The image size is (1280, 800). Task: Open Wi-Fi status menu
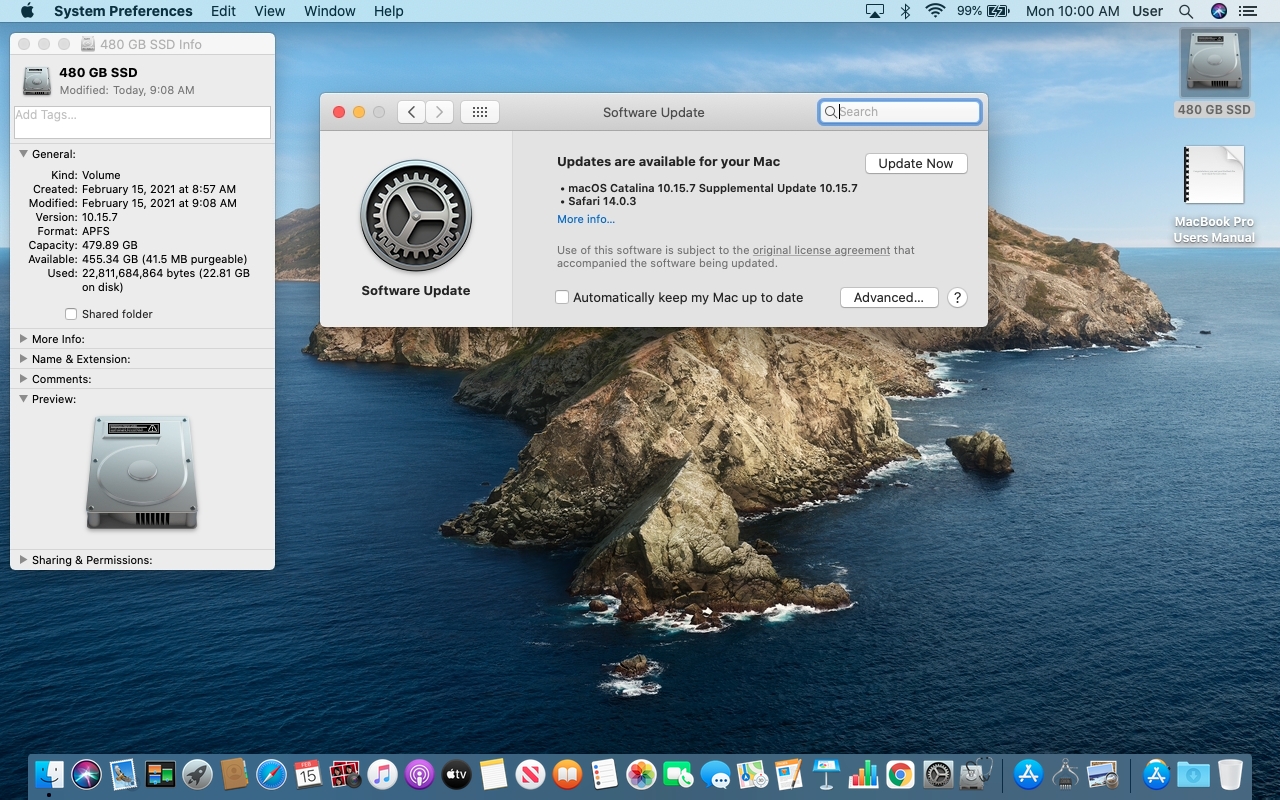click(x=935, y=11)
